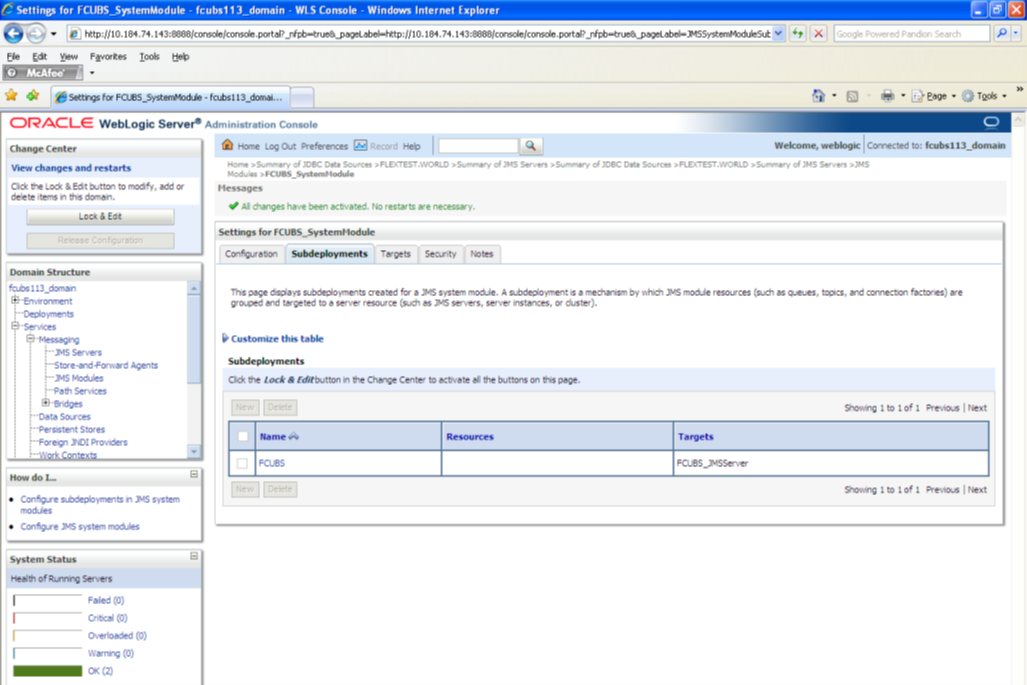Open the Page toolbar menu
This screenshot has width=1027, height=685.
(933, 96)
